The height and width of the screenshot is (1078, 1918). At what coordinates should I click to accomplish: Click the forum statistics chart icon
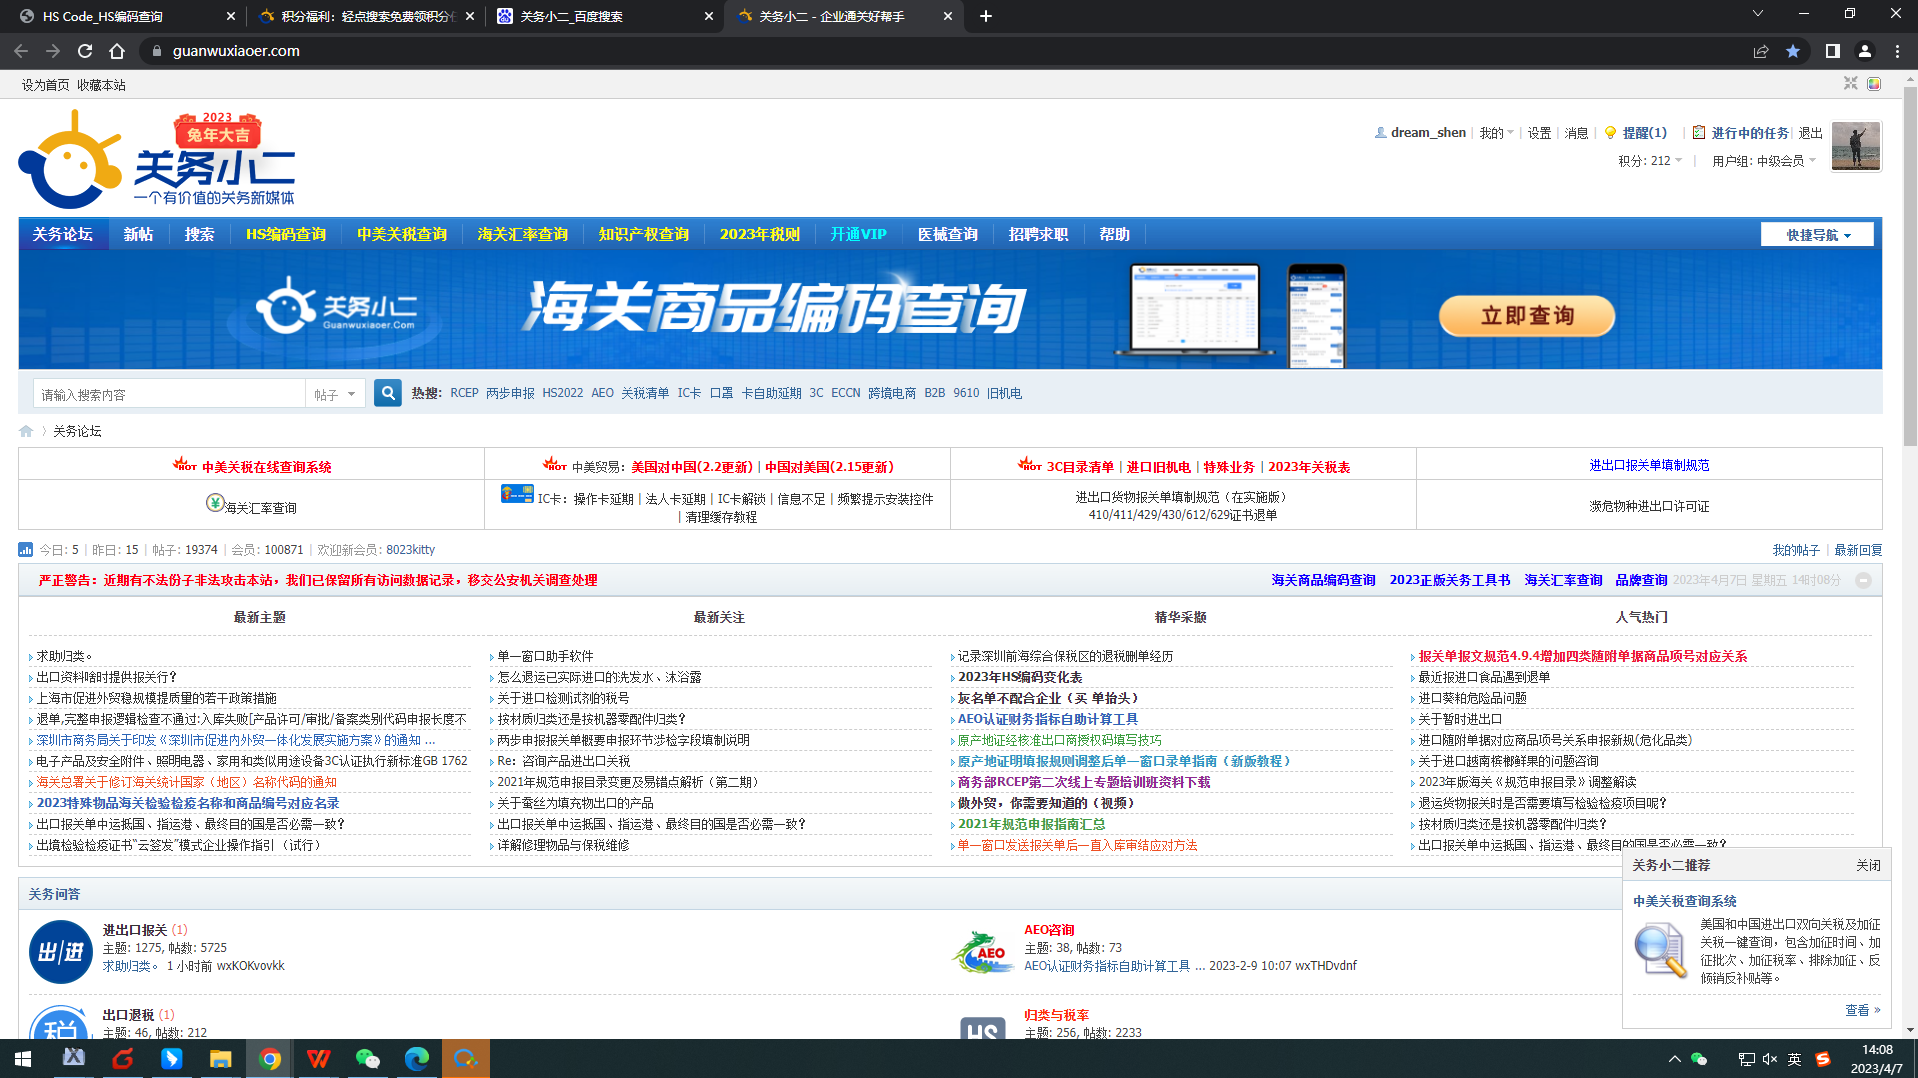tap(26, 549)
